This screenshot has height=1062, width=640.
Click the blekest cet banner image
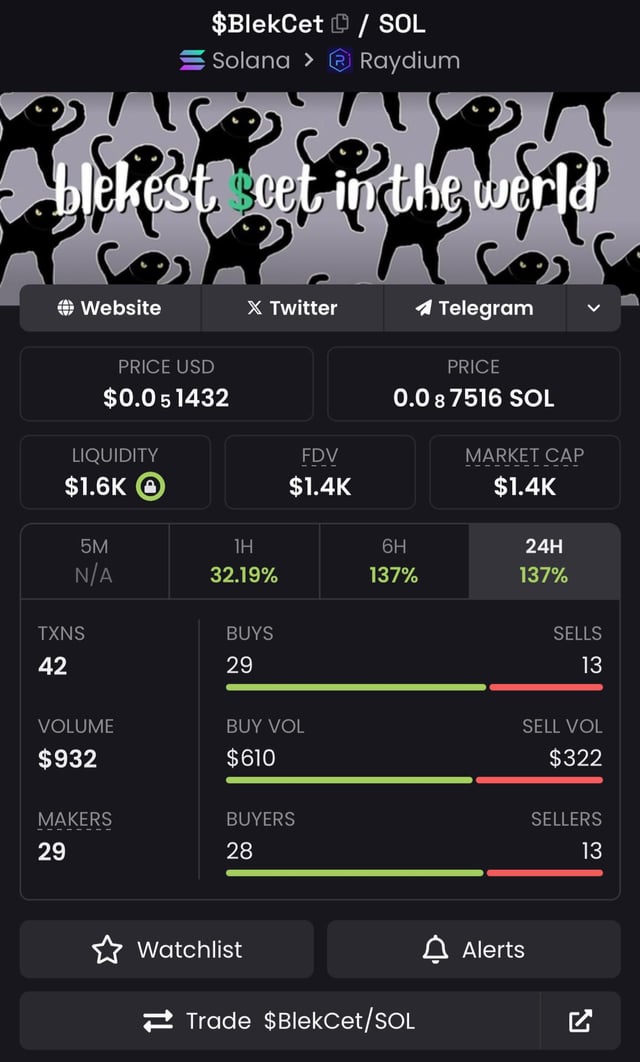pyautogui.click(x=320, y=190)
